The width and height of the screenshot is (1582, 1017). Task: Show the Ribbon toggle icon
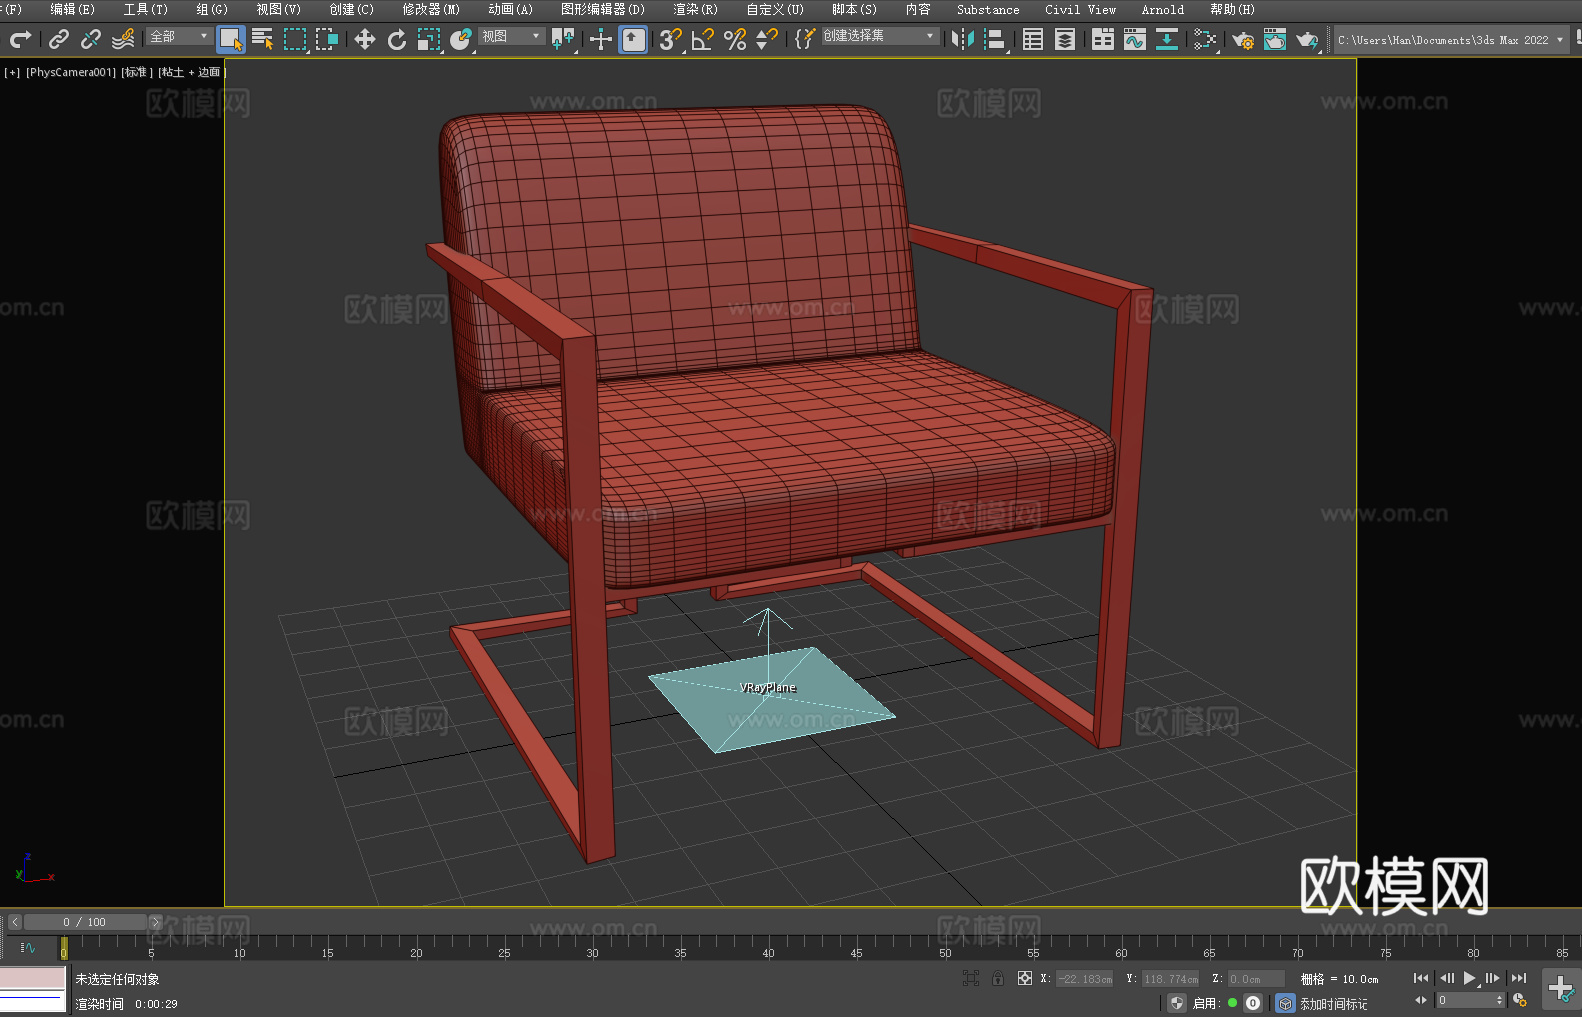[x=1103, y=39]
